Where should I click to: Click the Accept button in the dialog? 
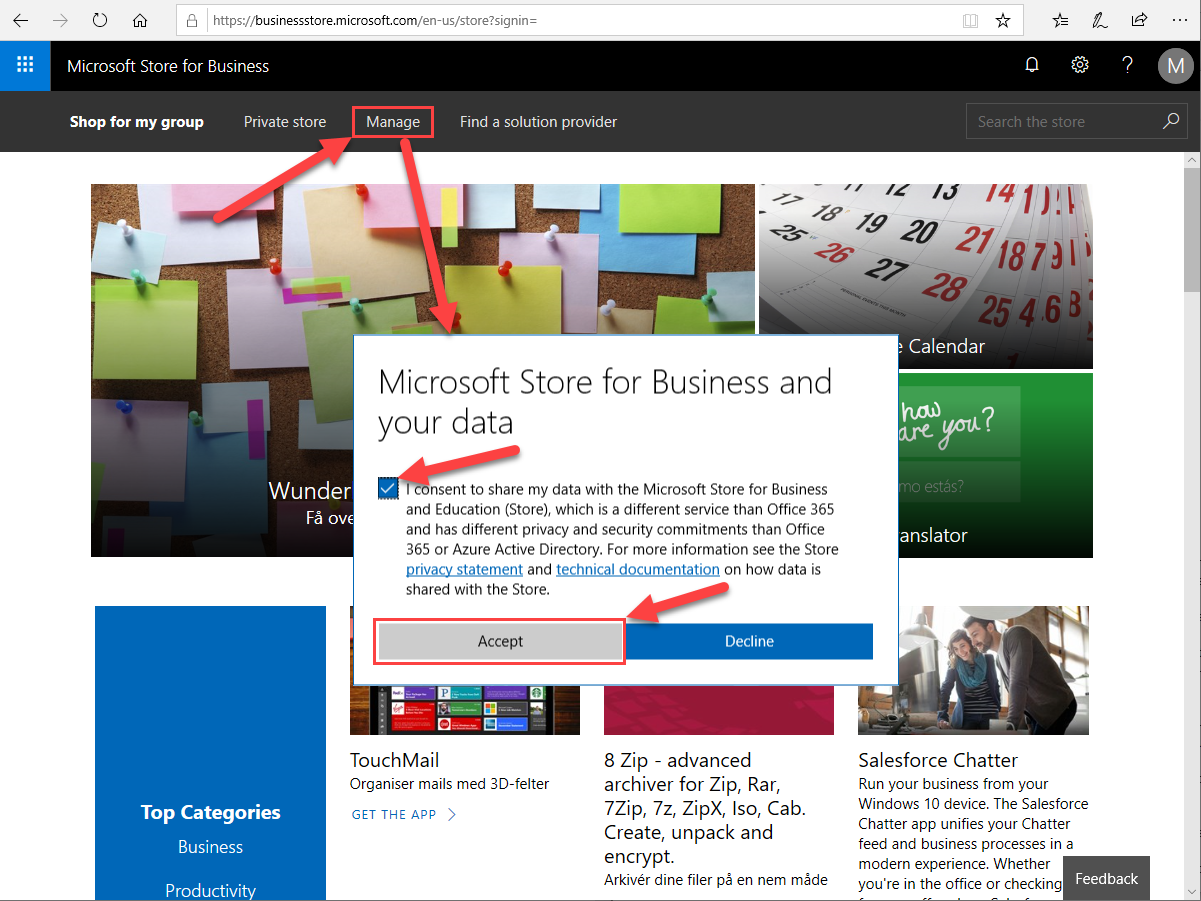click(499, 641)
